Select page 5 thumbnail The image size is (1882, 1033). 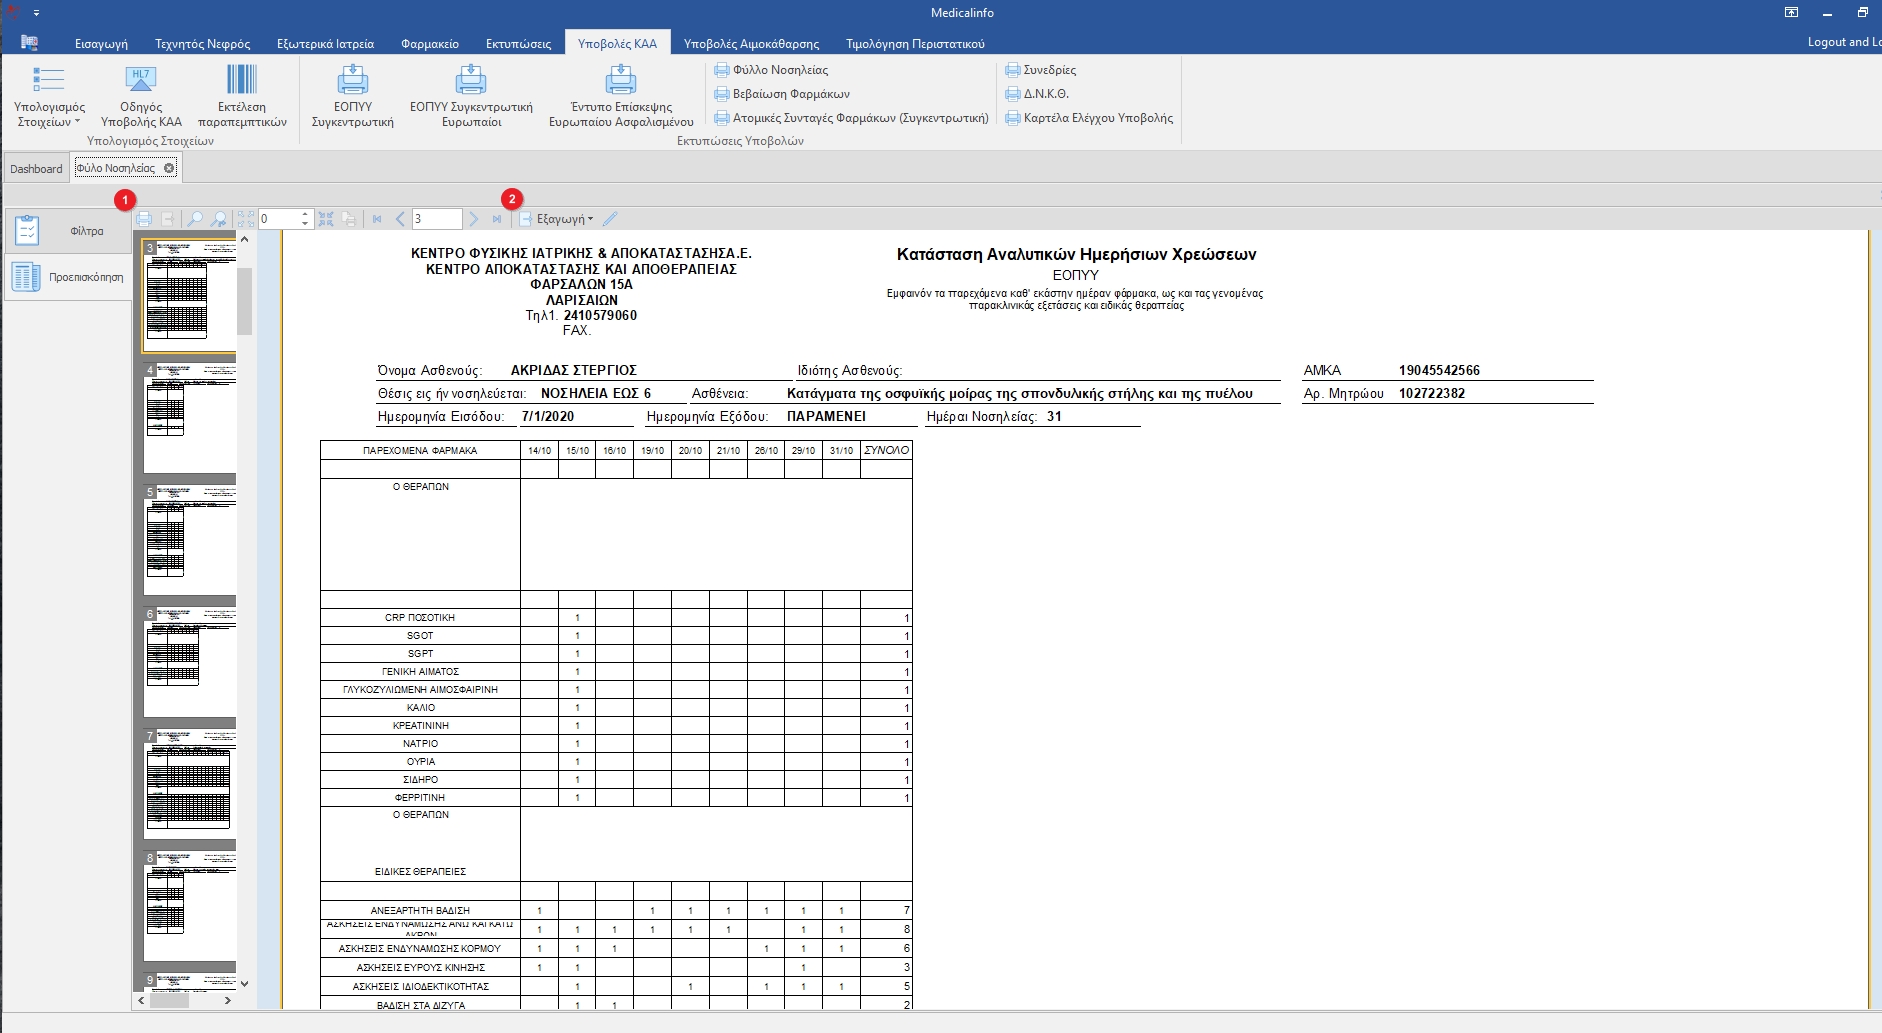(x=189, y=540)
